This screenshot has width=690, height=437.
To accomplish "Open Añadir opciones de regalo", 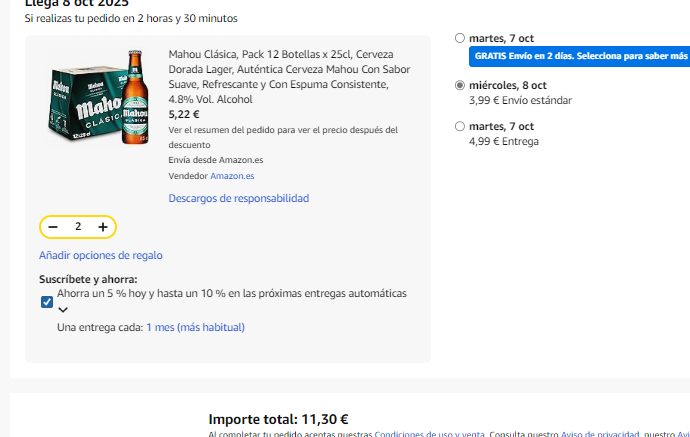I will [101, 255].
